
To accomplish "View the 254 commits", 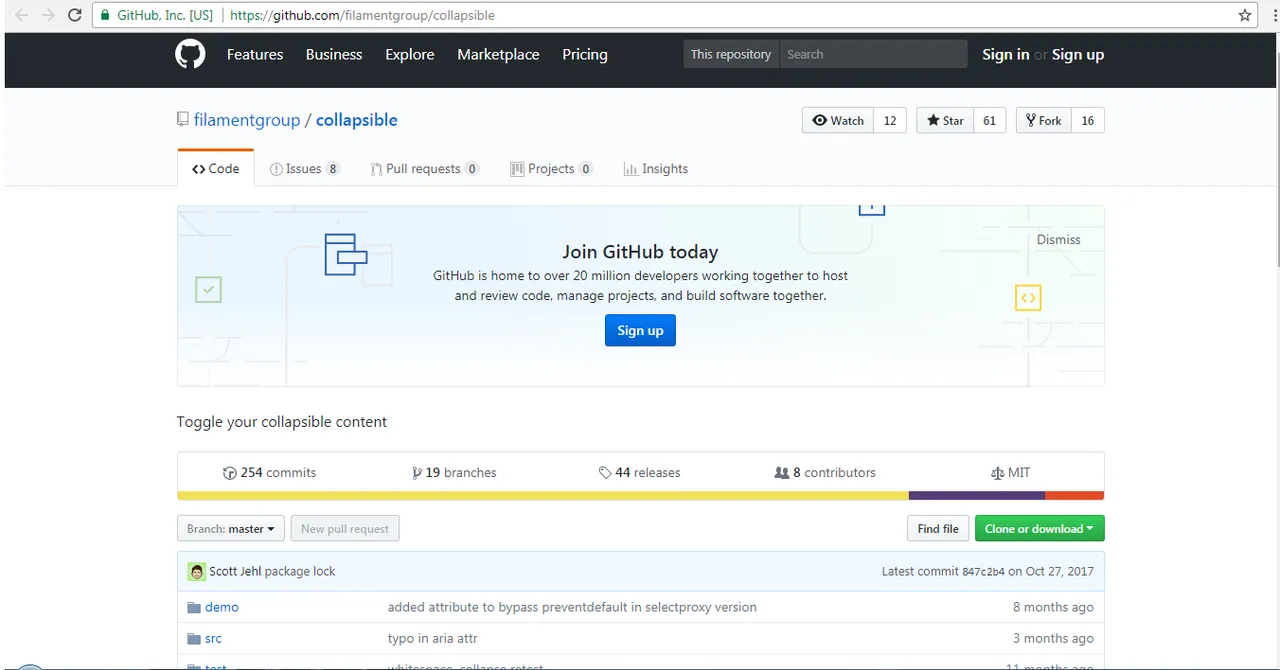I will (x=270, y=472).
